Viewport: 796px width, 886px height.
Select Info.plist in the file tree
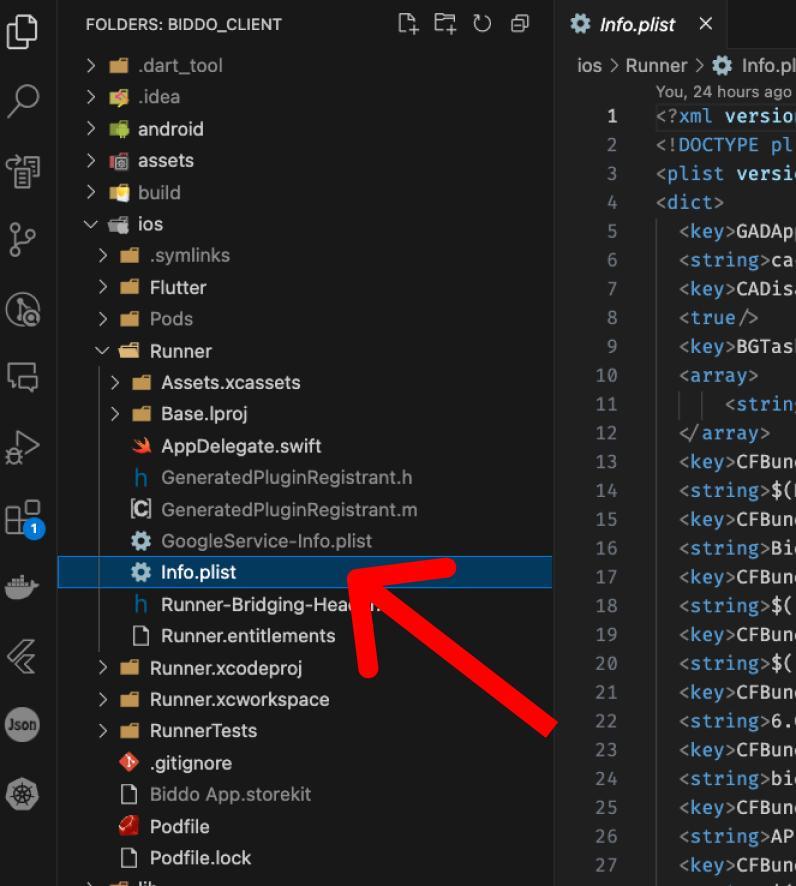(305, 572)
